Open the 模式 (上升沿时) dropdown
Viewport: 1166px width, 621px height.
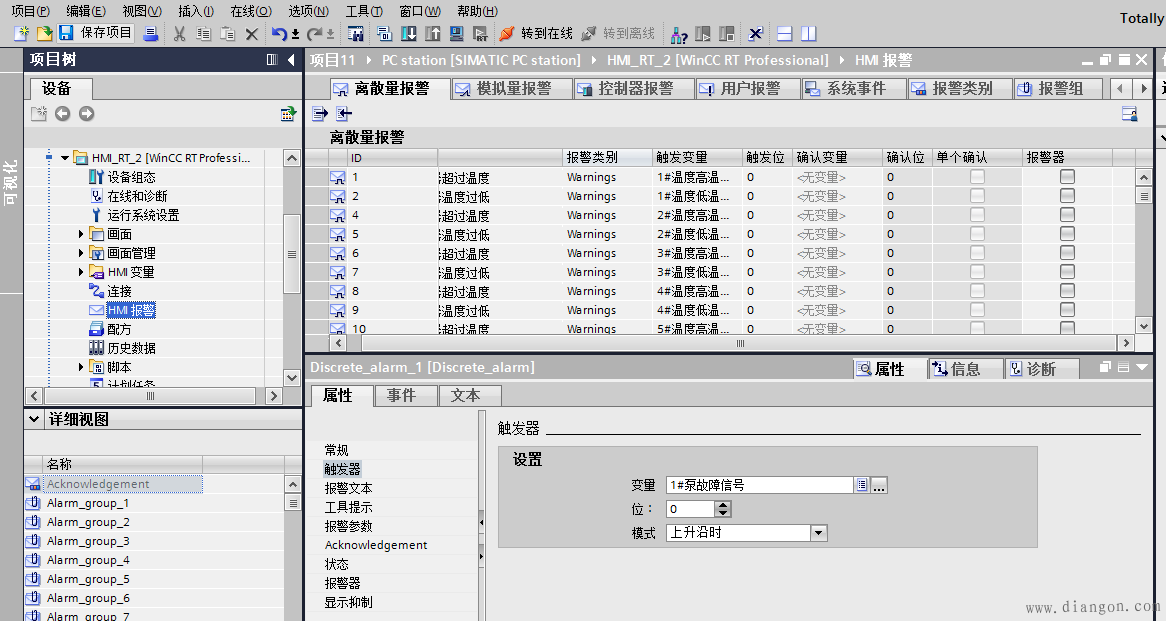point(819,533)
